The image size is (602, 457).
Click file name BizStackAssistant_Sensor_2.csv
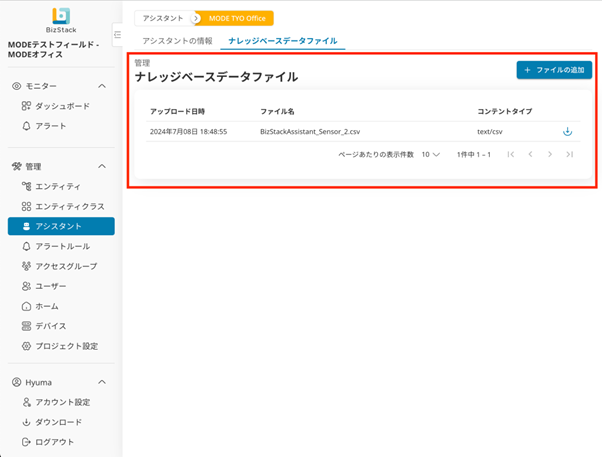coord(310,132)
